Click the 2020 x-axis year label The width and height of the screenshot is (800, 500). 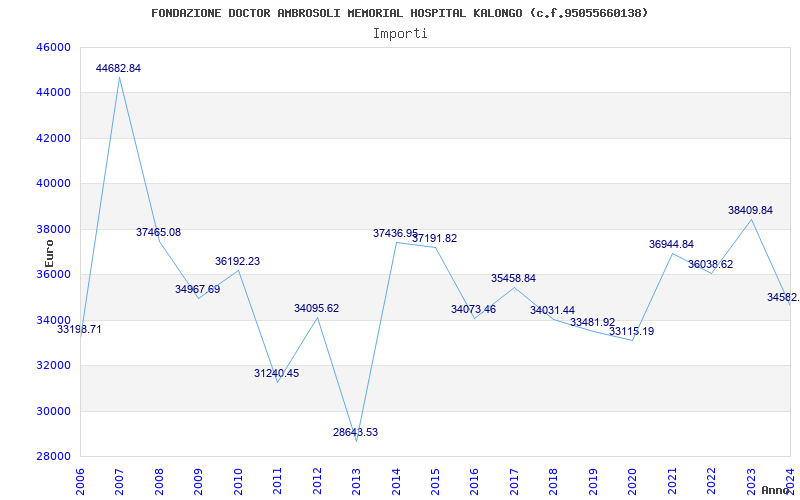632,482
